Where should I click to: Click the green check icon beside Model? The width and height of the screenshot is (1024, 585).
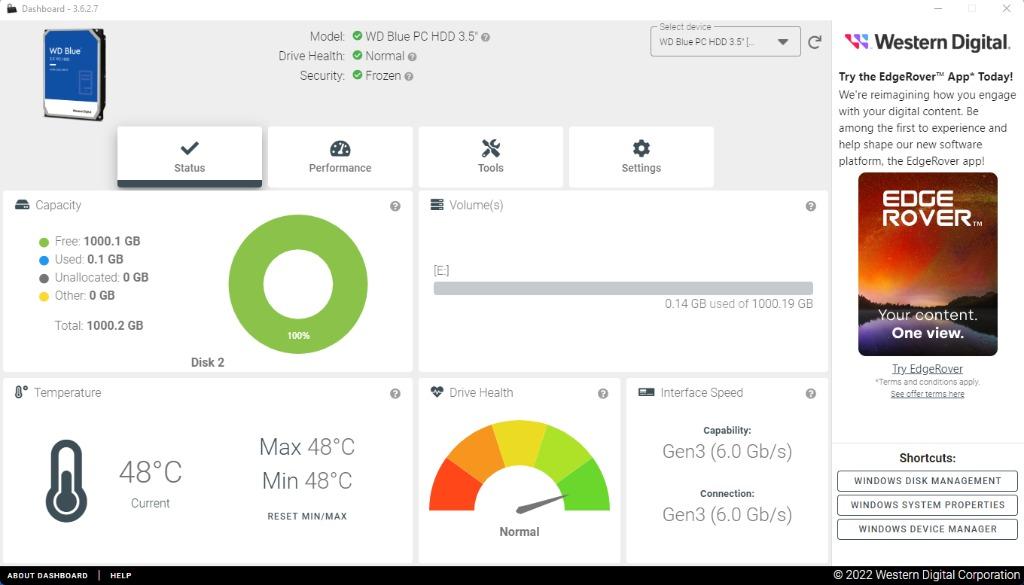[x=357, y=36]
